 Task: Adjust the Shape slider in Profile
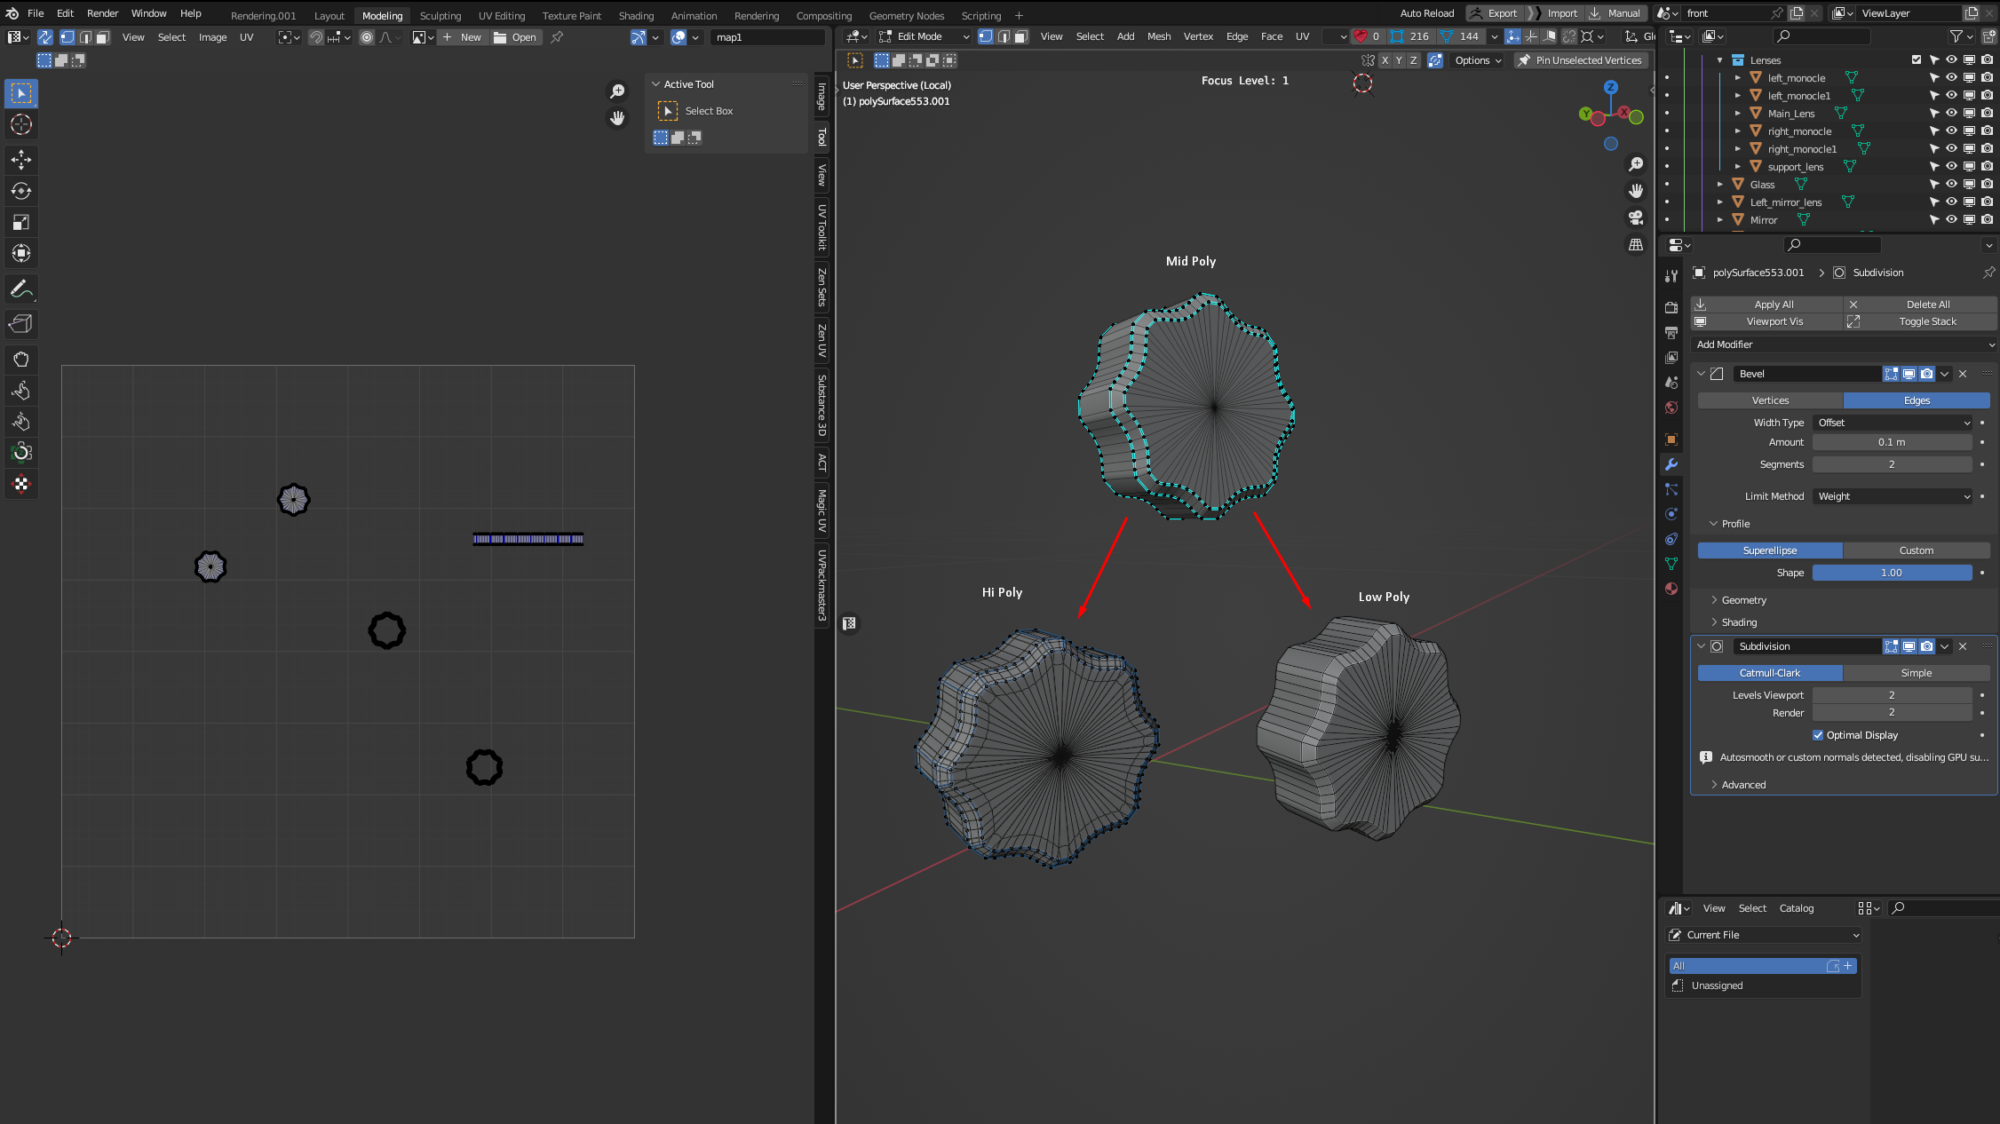pyautogui.click(x=1891, y=573)
